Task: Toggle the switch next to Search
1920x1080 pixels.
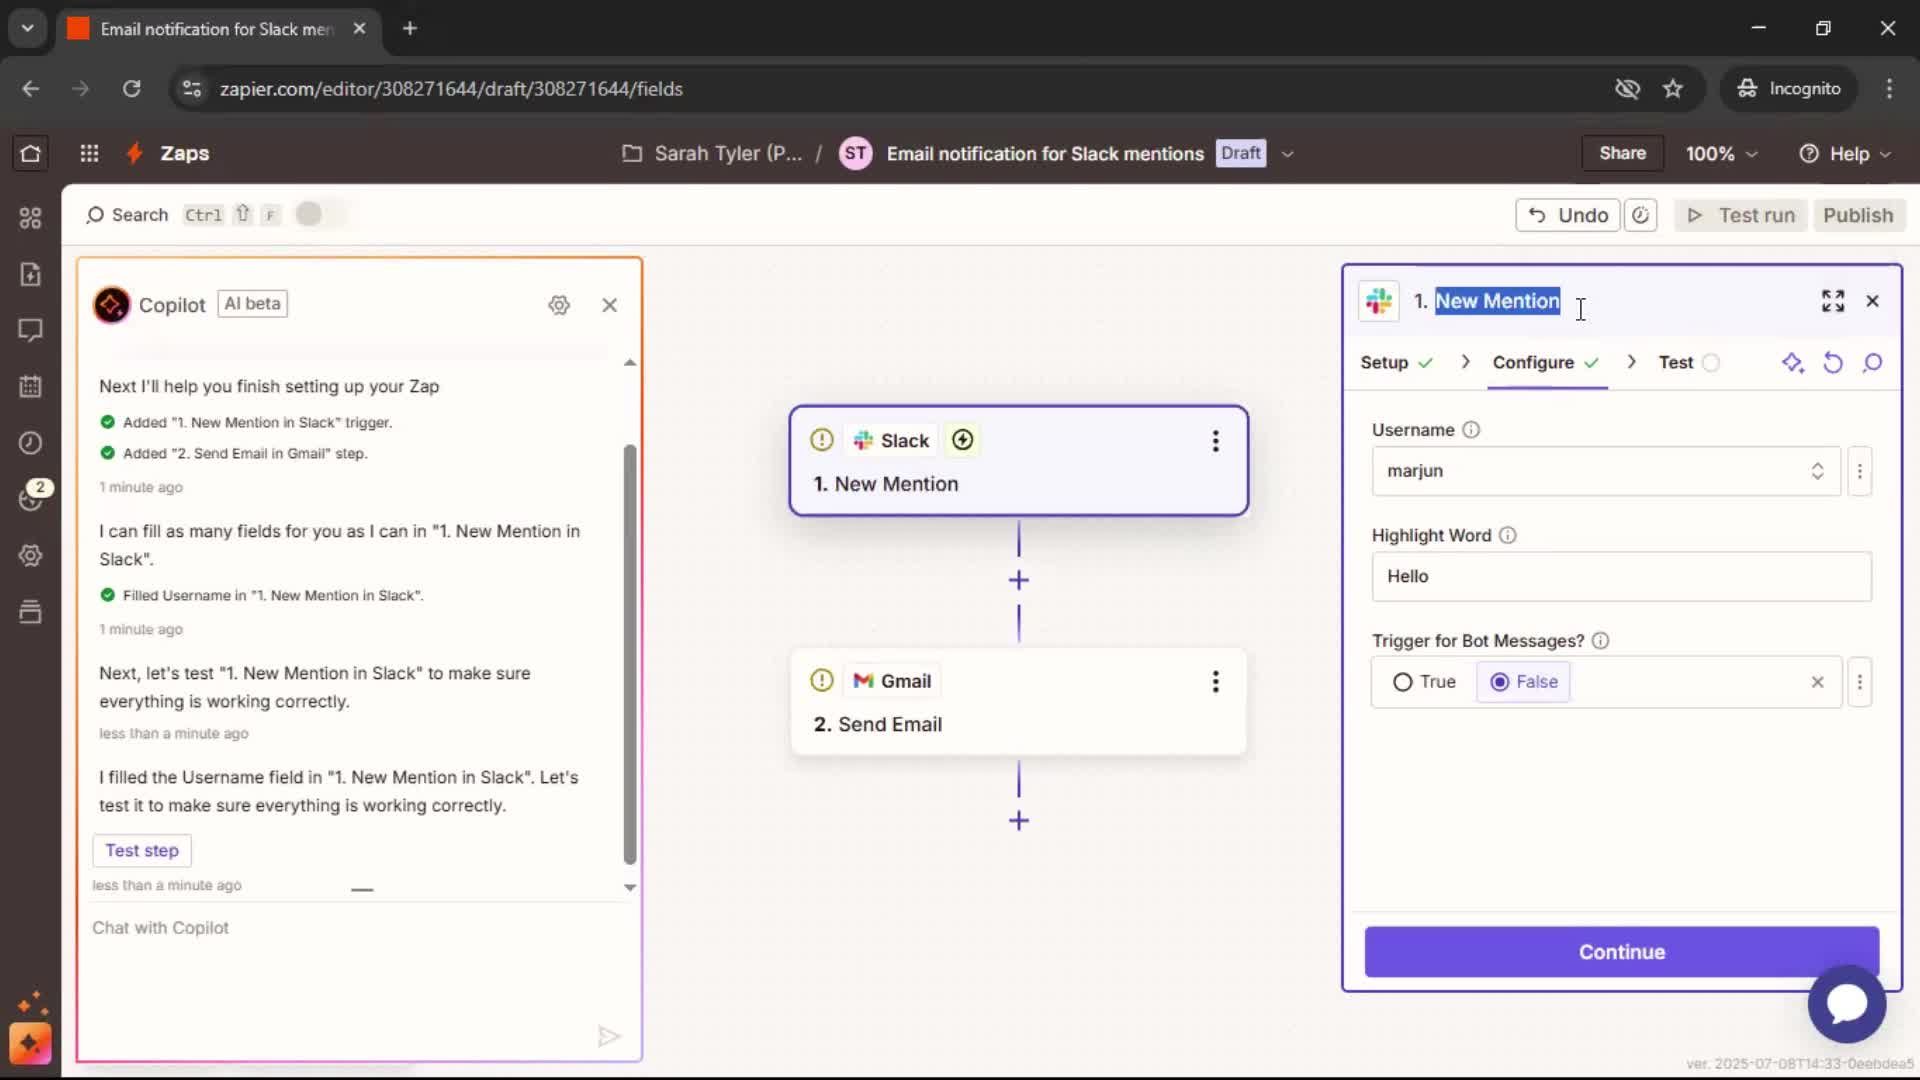Action: pos(318,214)
